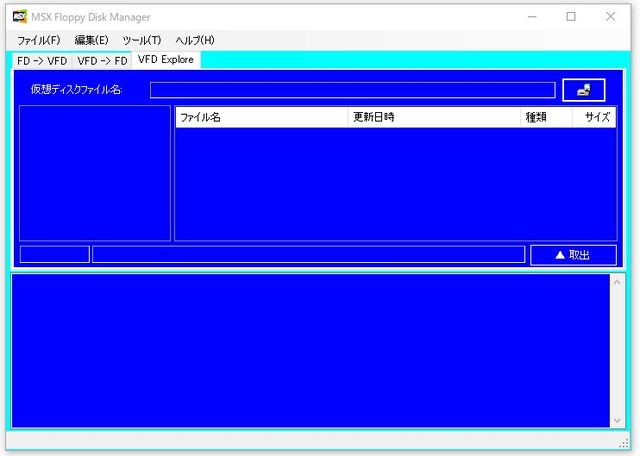Open the ファイル(F) menu
Viewport: 640px width, 456px height.
click(38, 40)
